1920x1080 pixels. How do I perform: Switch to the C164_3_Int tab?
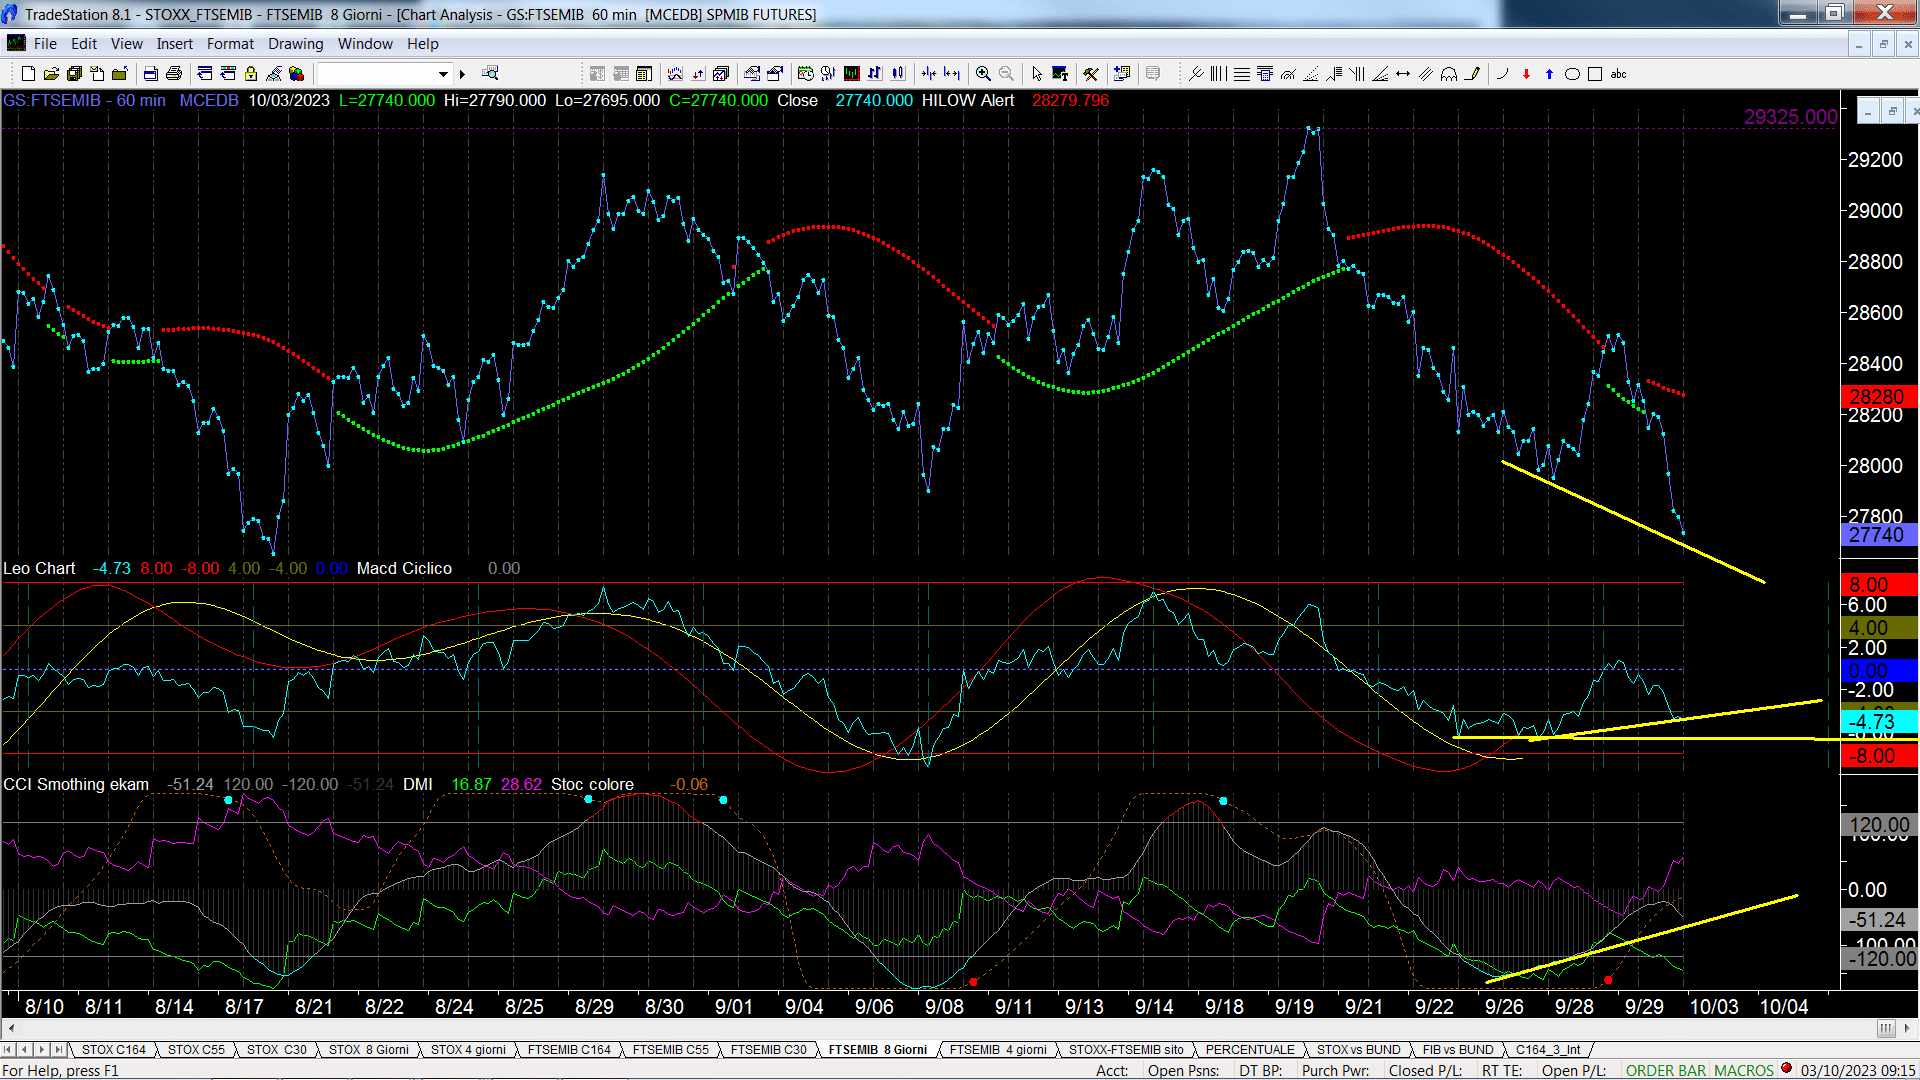(1548, 1049)
